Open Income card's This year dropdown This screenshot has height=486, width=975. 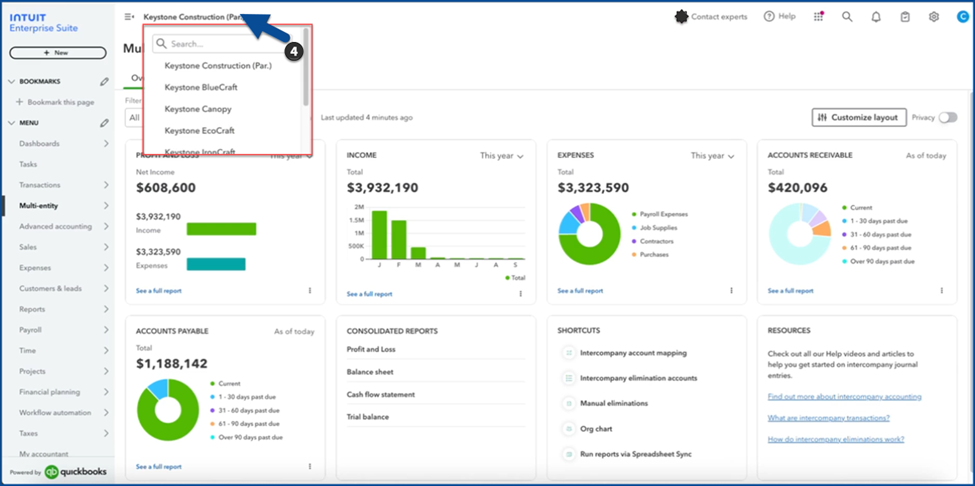coord(502,156)
